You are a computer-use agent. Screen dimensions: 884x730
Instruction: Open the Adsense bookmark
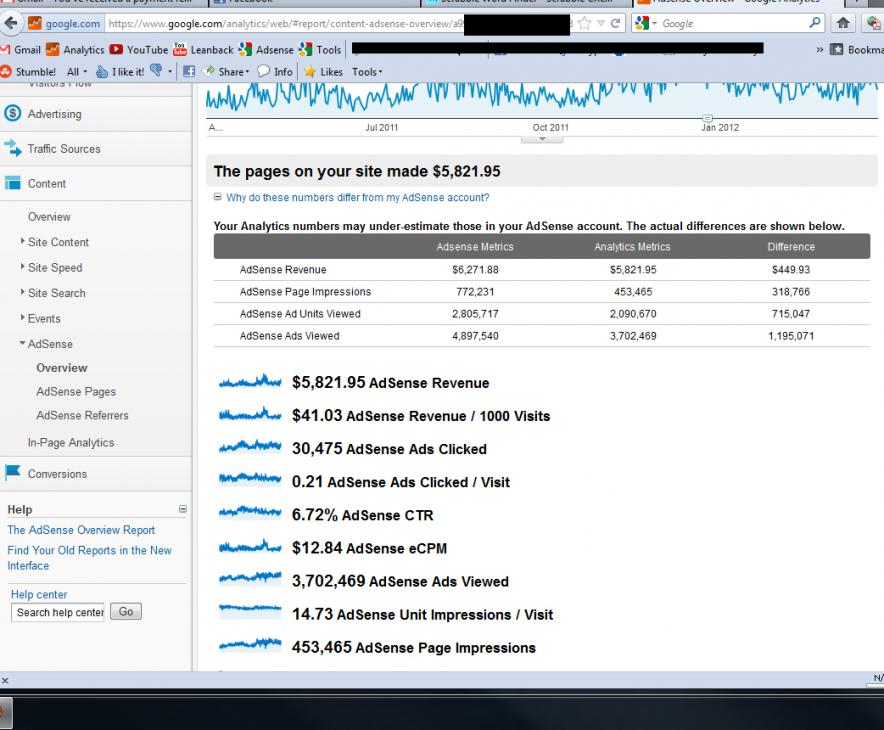(266, 50)
